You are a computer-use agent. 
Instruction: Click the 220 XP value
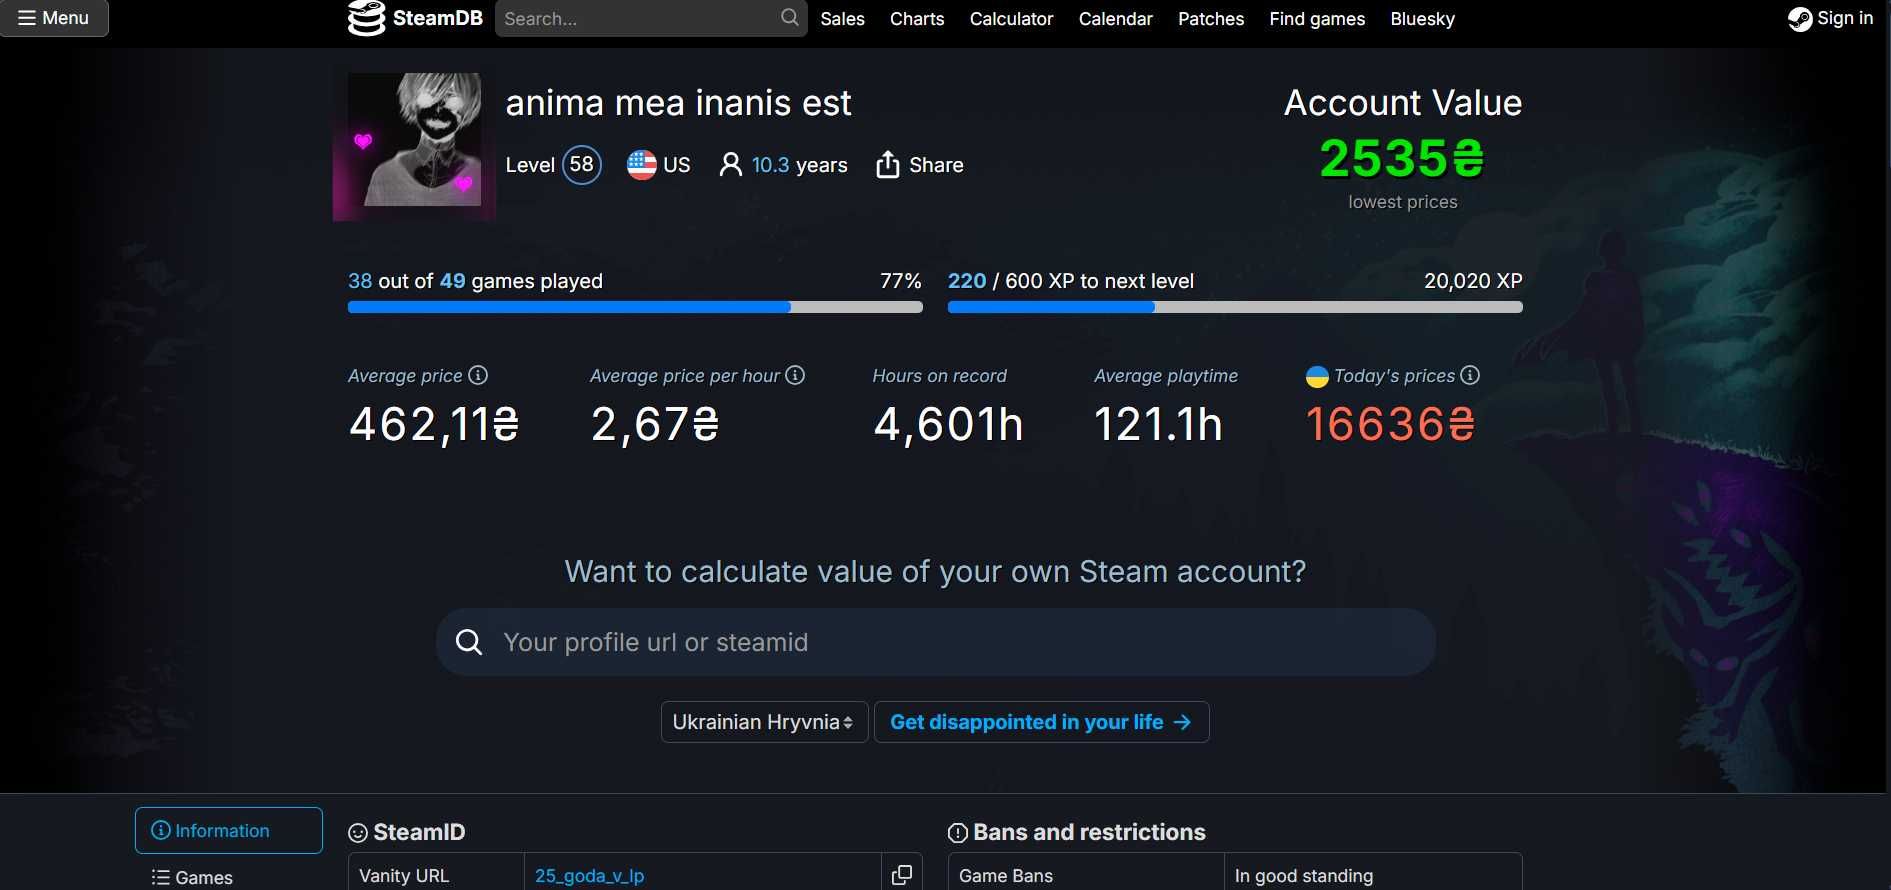click(967, 281)
